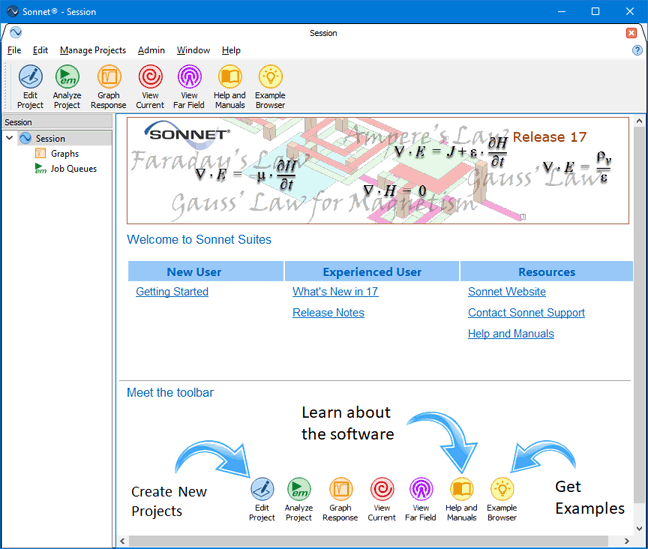Click the blue help question mark icon
The width and height of the screenshot is (648, 549).
(637, 50)
